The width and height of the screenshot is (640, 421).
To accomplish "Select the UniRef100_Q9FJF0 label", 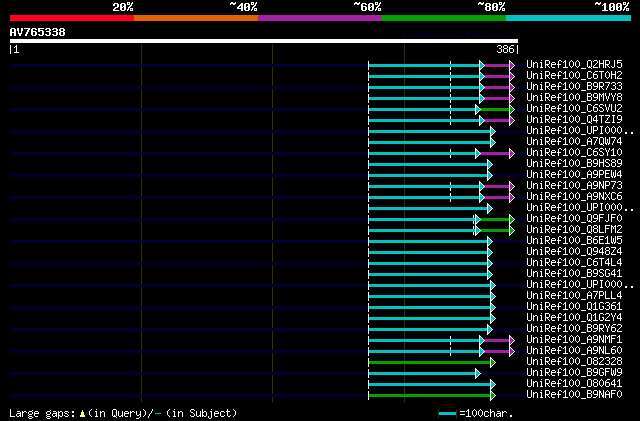I will [x=574, y=219].
